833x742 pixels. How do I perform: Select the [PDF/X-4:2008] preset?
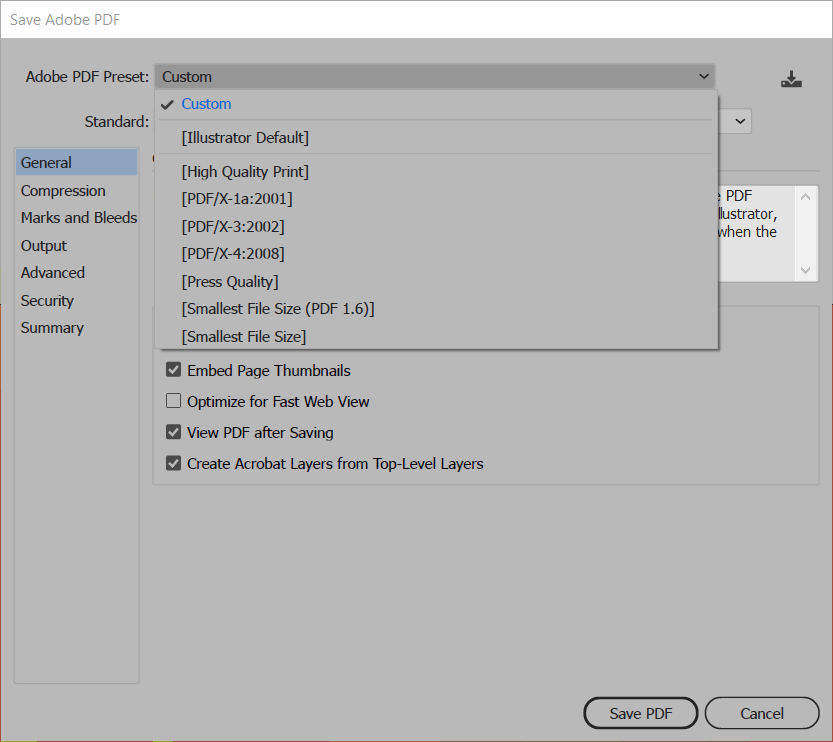tap(436, 253)
